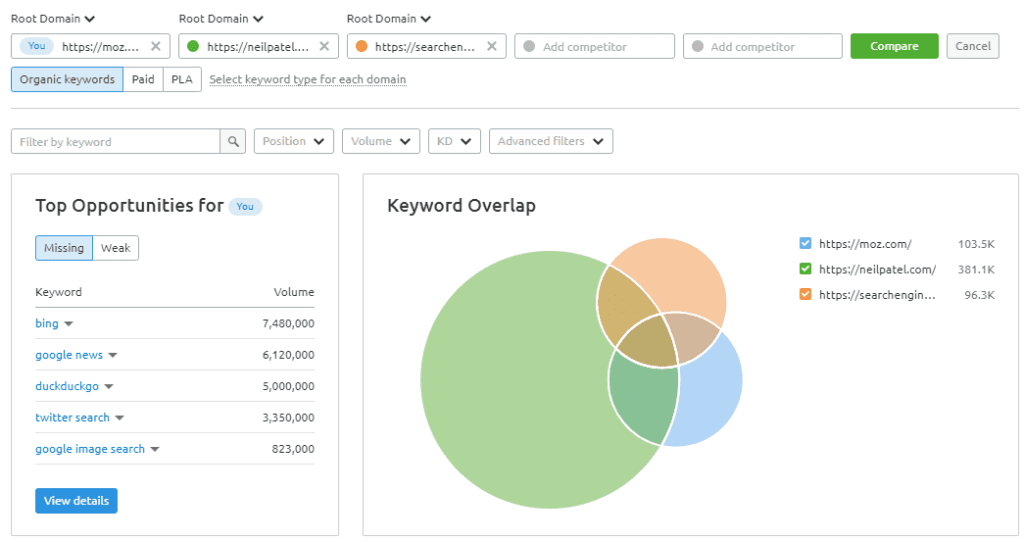Select the Organic keywords tab
The height and width of the screenshot is (542, 1024).
click(x=67, y=80)
